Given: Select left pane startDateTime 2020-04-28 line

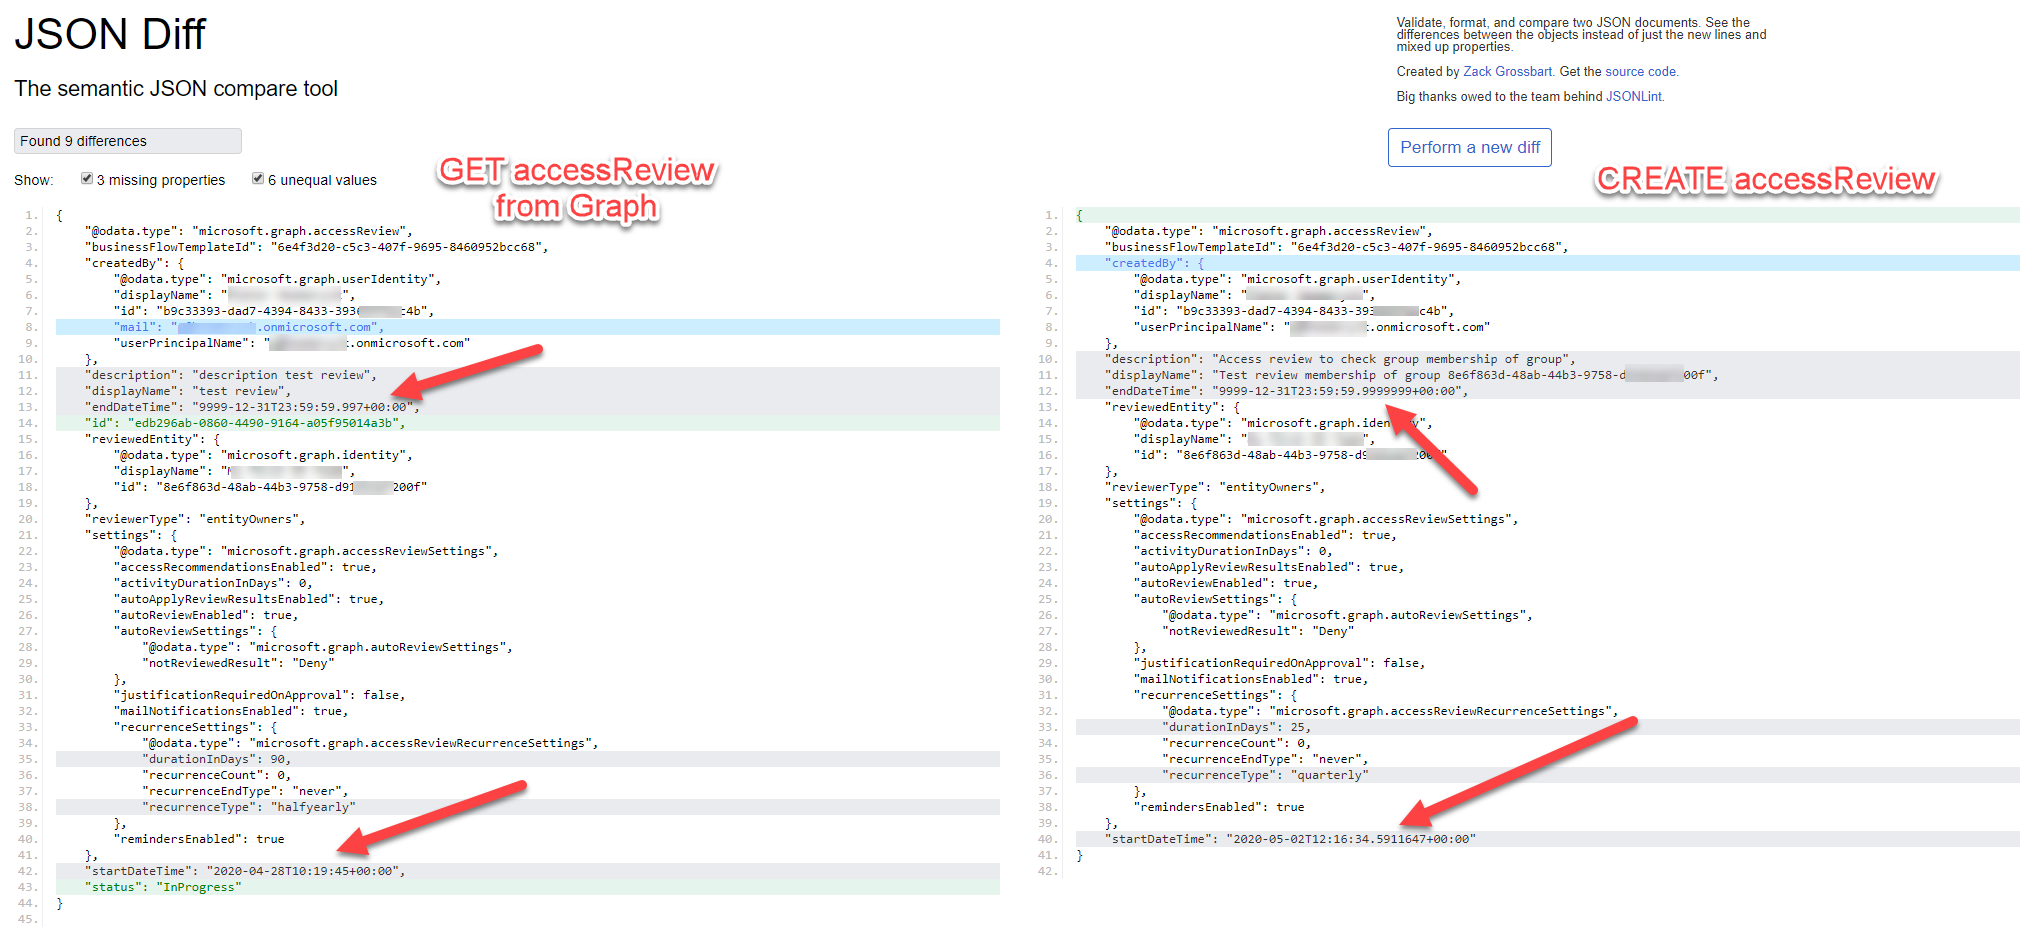Looking at the screenshot, I should (x=528, y=871).
